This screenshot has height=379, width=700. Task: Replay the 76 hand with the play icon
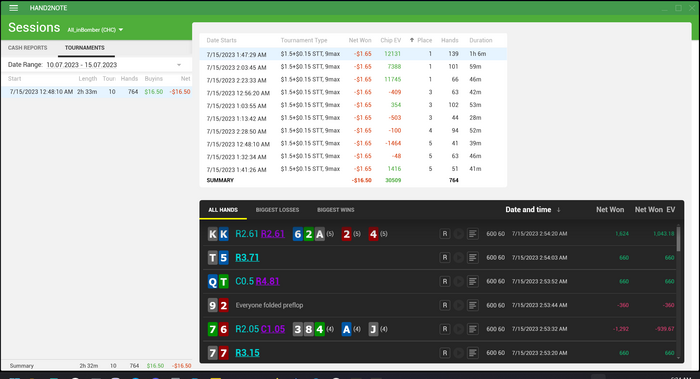coord(458,329)
